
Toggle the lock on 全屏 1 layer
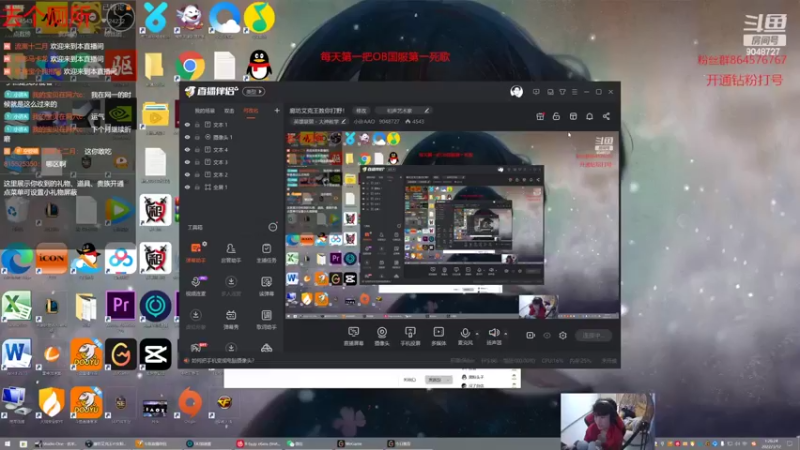point(197,187)
